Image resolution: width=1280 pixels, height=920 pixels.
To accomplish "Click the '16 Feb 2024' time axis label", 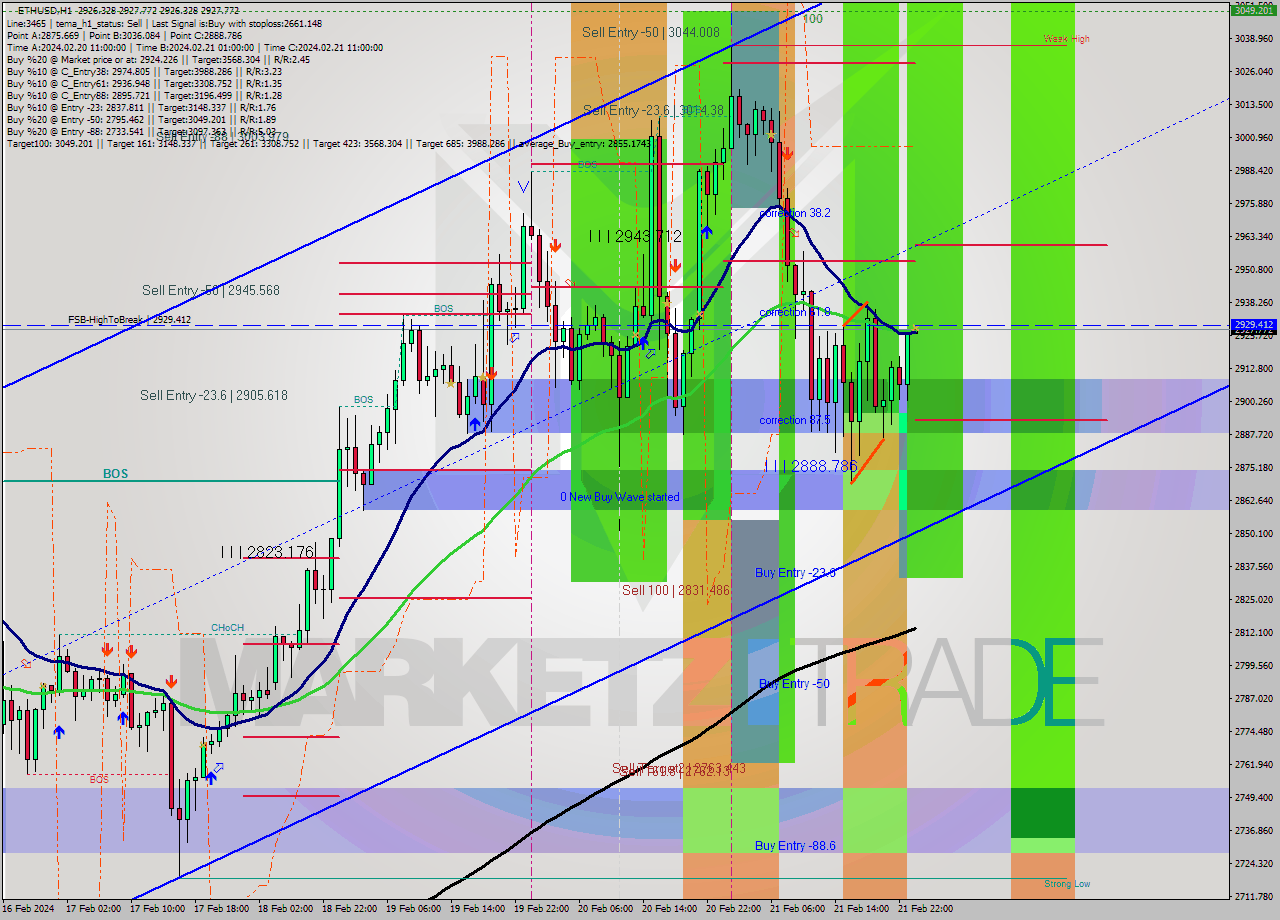I will pos(30,909).
